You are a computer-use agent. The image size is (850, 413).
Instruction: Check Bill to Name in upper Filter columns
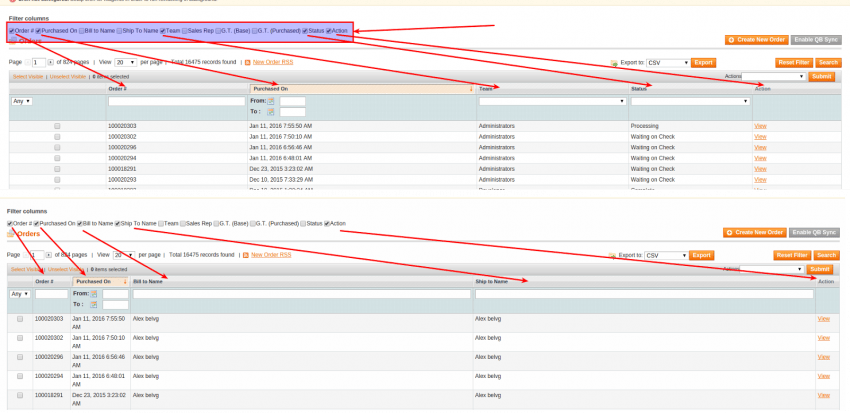pos(81,31)
